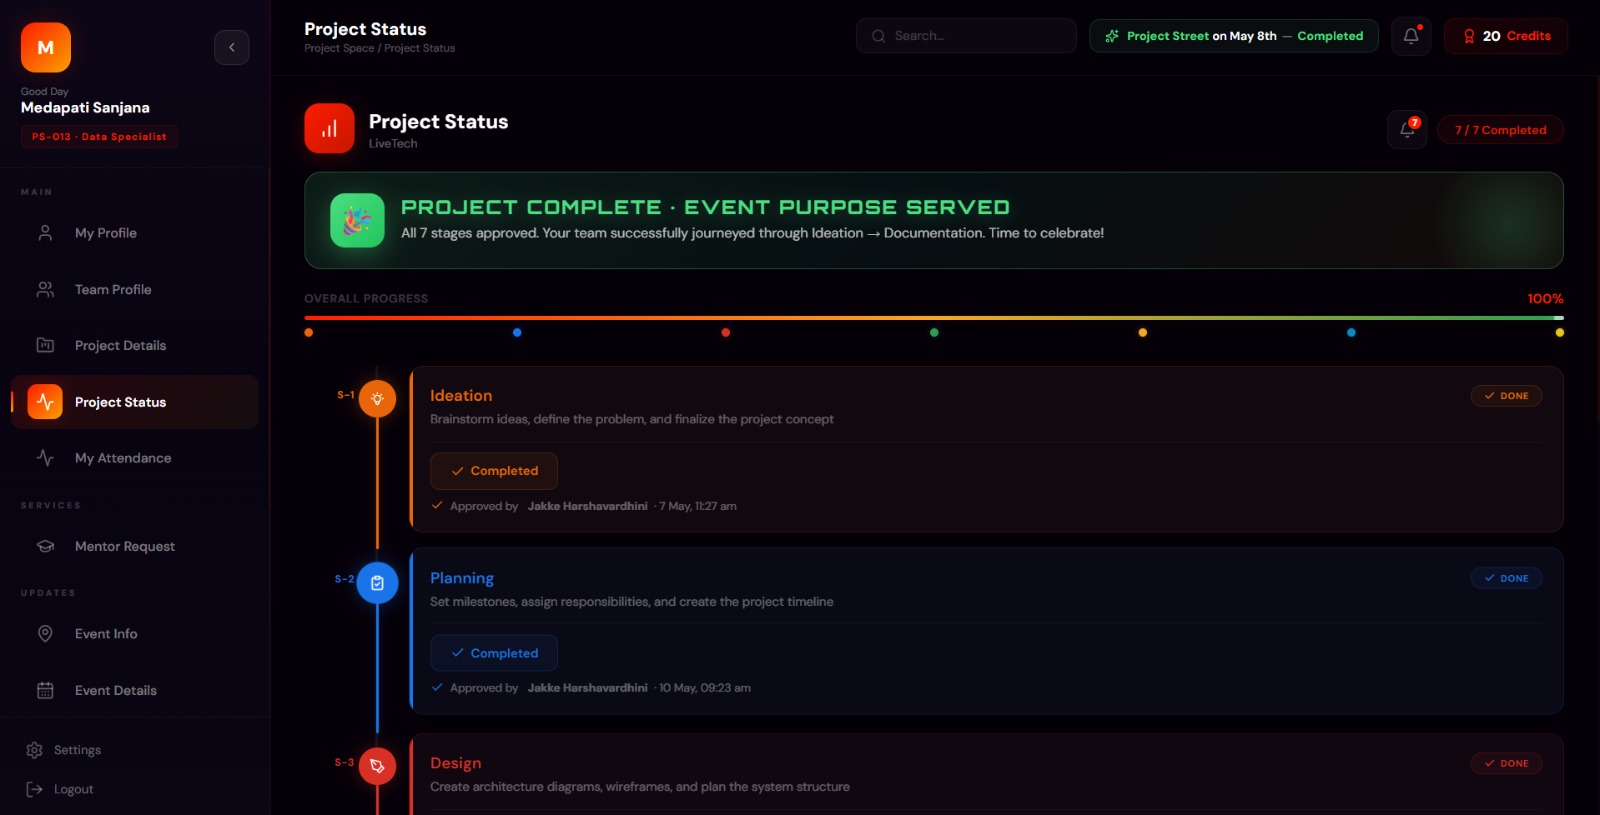Click the Event Info location pin icon
Viewport: 1600px width, 815px height.
pyautogui.click(x=45, y=634)
